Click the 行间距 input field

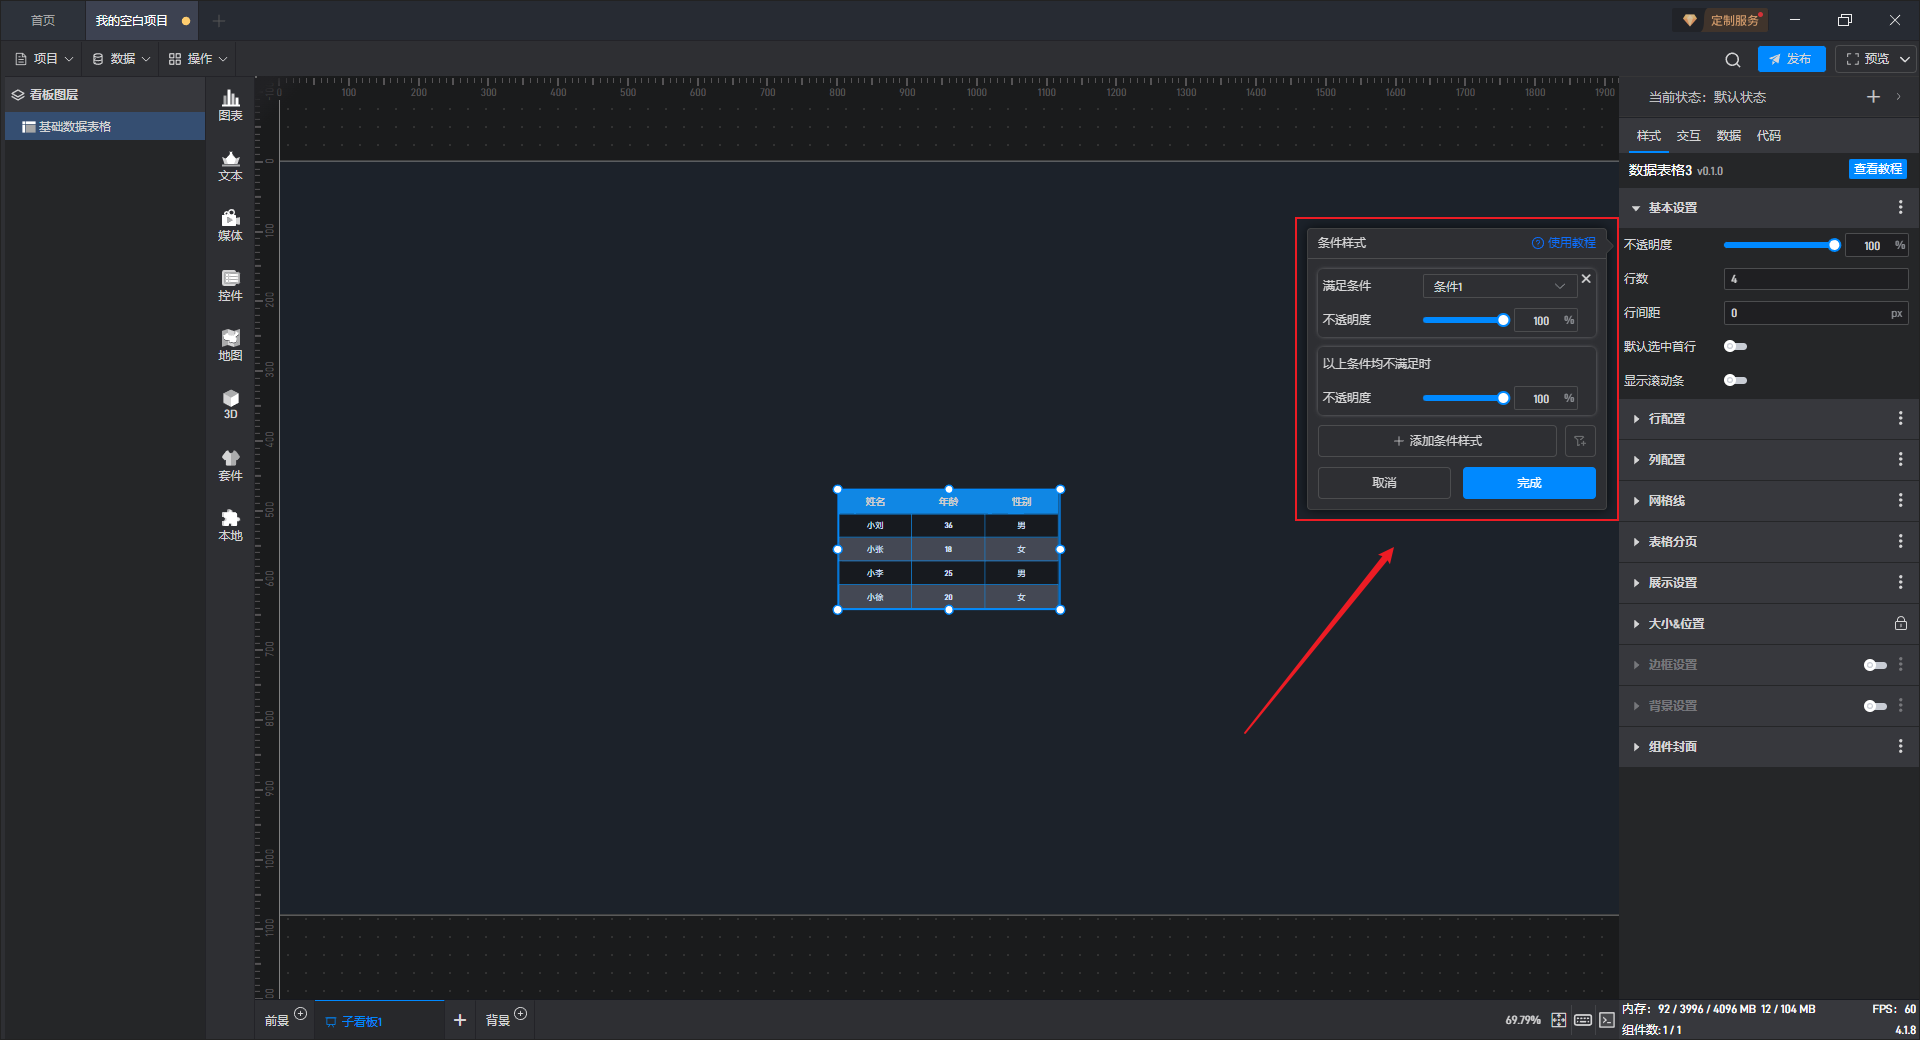pos(1816,313)
